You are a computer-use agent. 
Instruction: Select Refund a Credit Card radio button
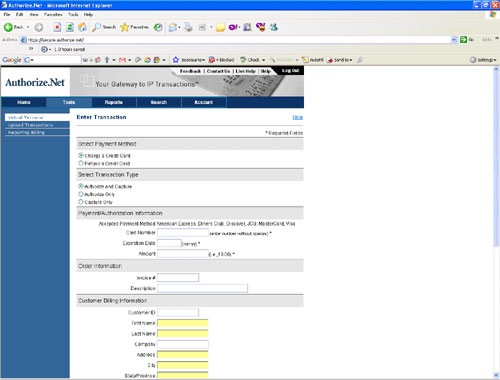point(81,163)
